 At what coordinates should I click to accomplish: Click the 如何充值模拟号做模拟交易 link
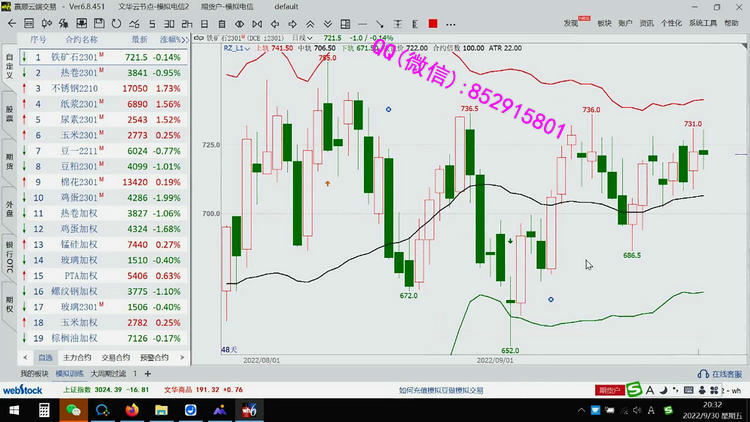point(440,390)
